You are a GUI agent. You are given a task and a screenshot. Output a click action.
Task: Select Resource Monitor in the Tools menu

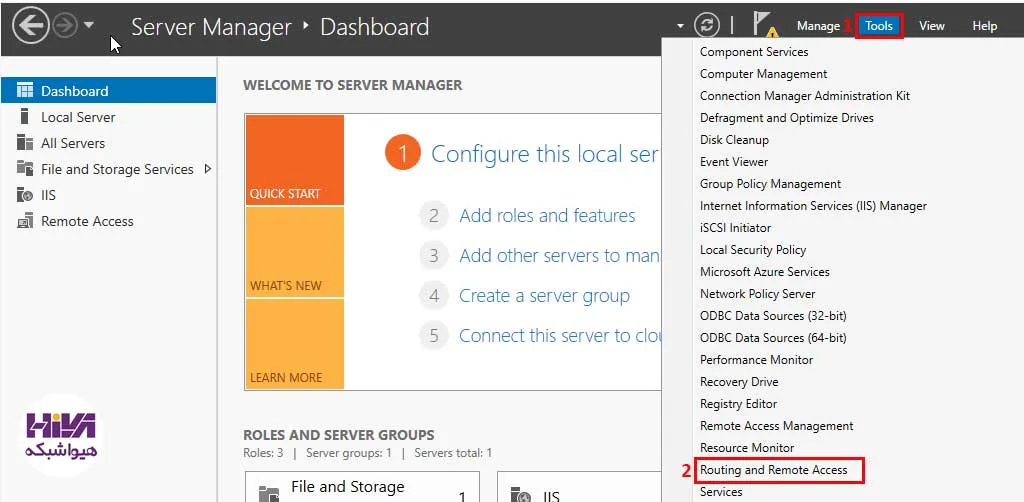pos(746,448)
